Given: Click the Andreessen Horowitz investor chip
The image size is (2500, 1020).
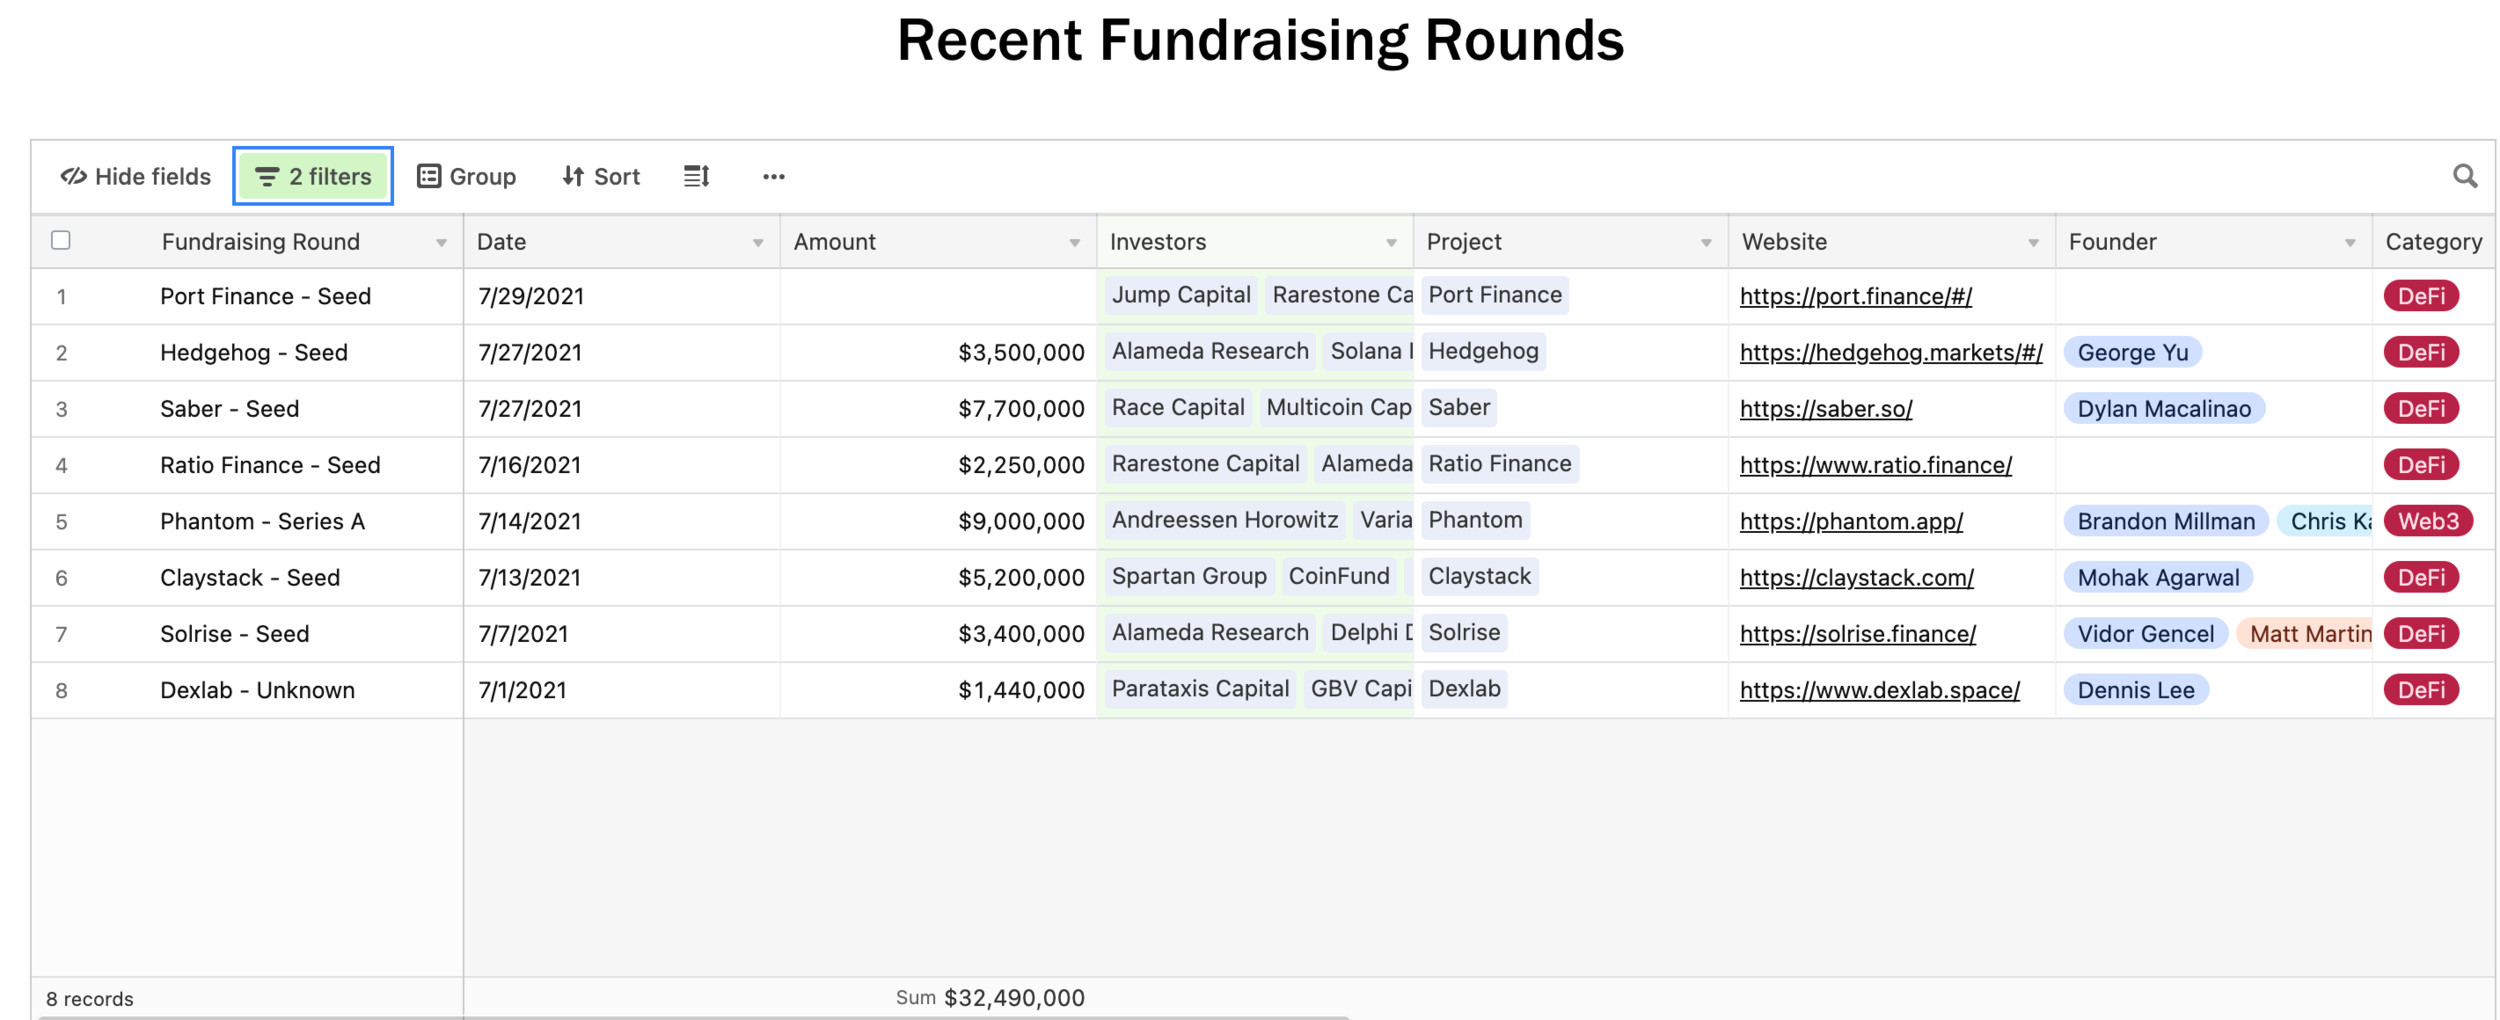Looking at the screenshot, I should coord(1224,520).
